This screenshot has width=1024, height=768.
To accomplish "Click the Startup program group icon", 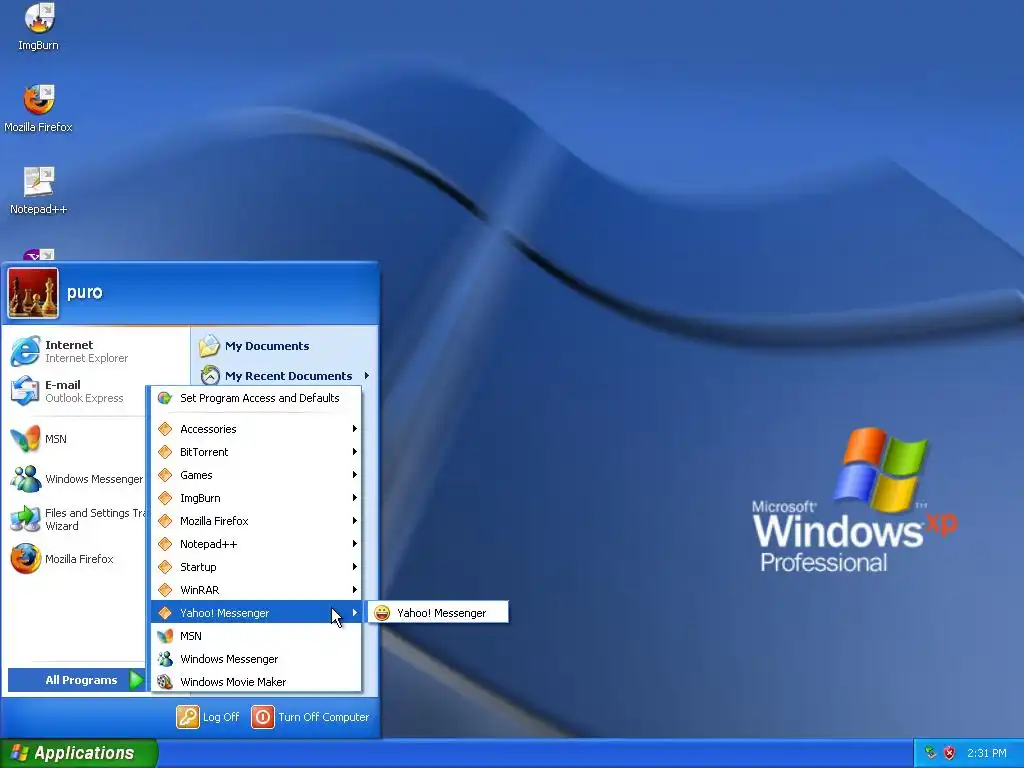I will click(x=165, y=567).
